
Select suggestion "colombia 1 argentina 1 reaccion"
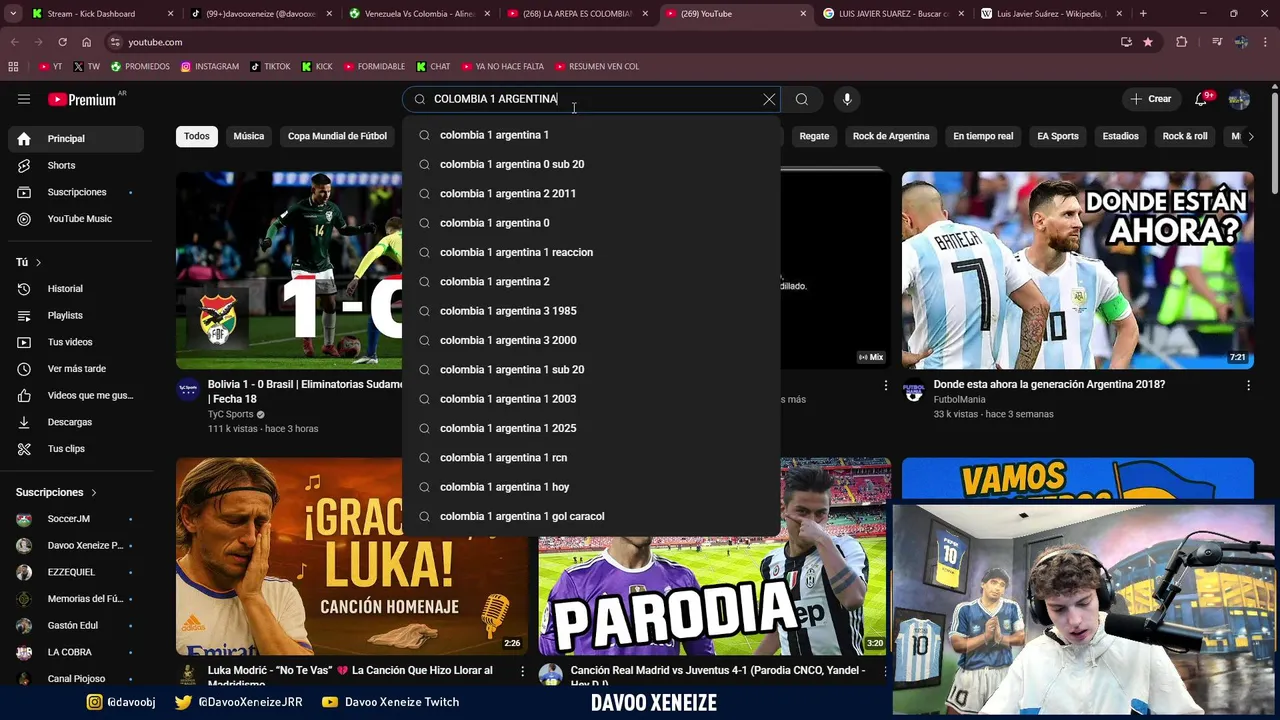pyautogui.click(x=591, y=252)
